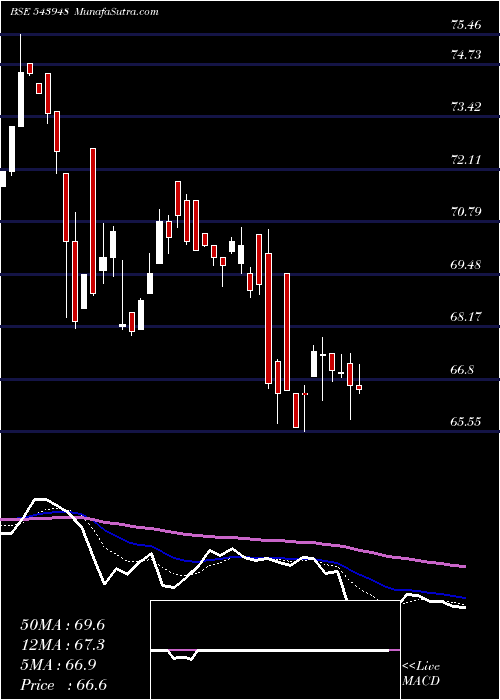Click inside the MACD indicator box
The height and width of the screenshot is (700, 500).
tap(275, 650)
